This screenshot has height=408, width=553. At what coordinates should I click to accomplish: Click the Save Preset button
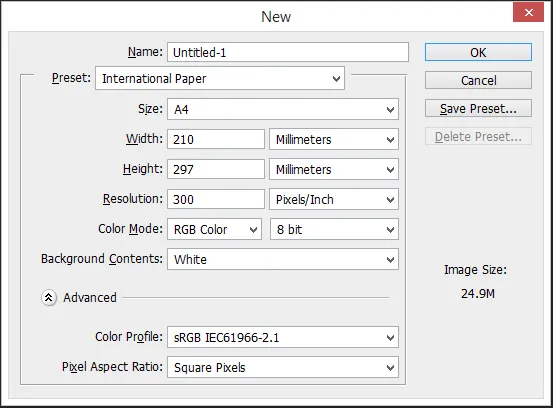[x=478, y=108]
